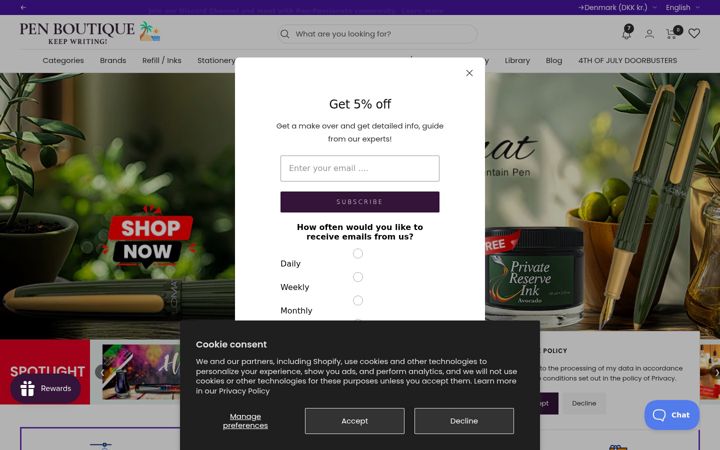Screen dimensions: 720x450
Task: Select the Monthly email frequency option
Action: [358, 300]
